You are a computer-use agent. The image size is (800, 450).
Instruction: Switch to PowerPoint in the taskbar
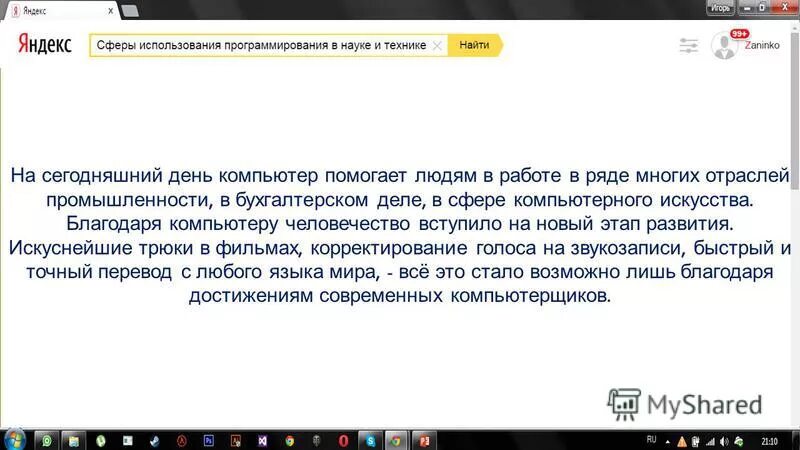tap(424, 441)
